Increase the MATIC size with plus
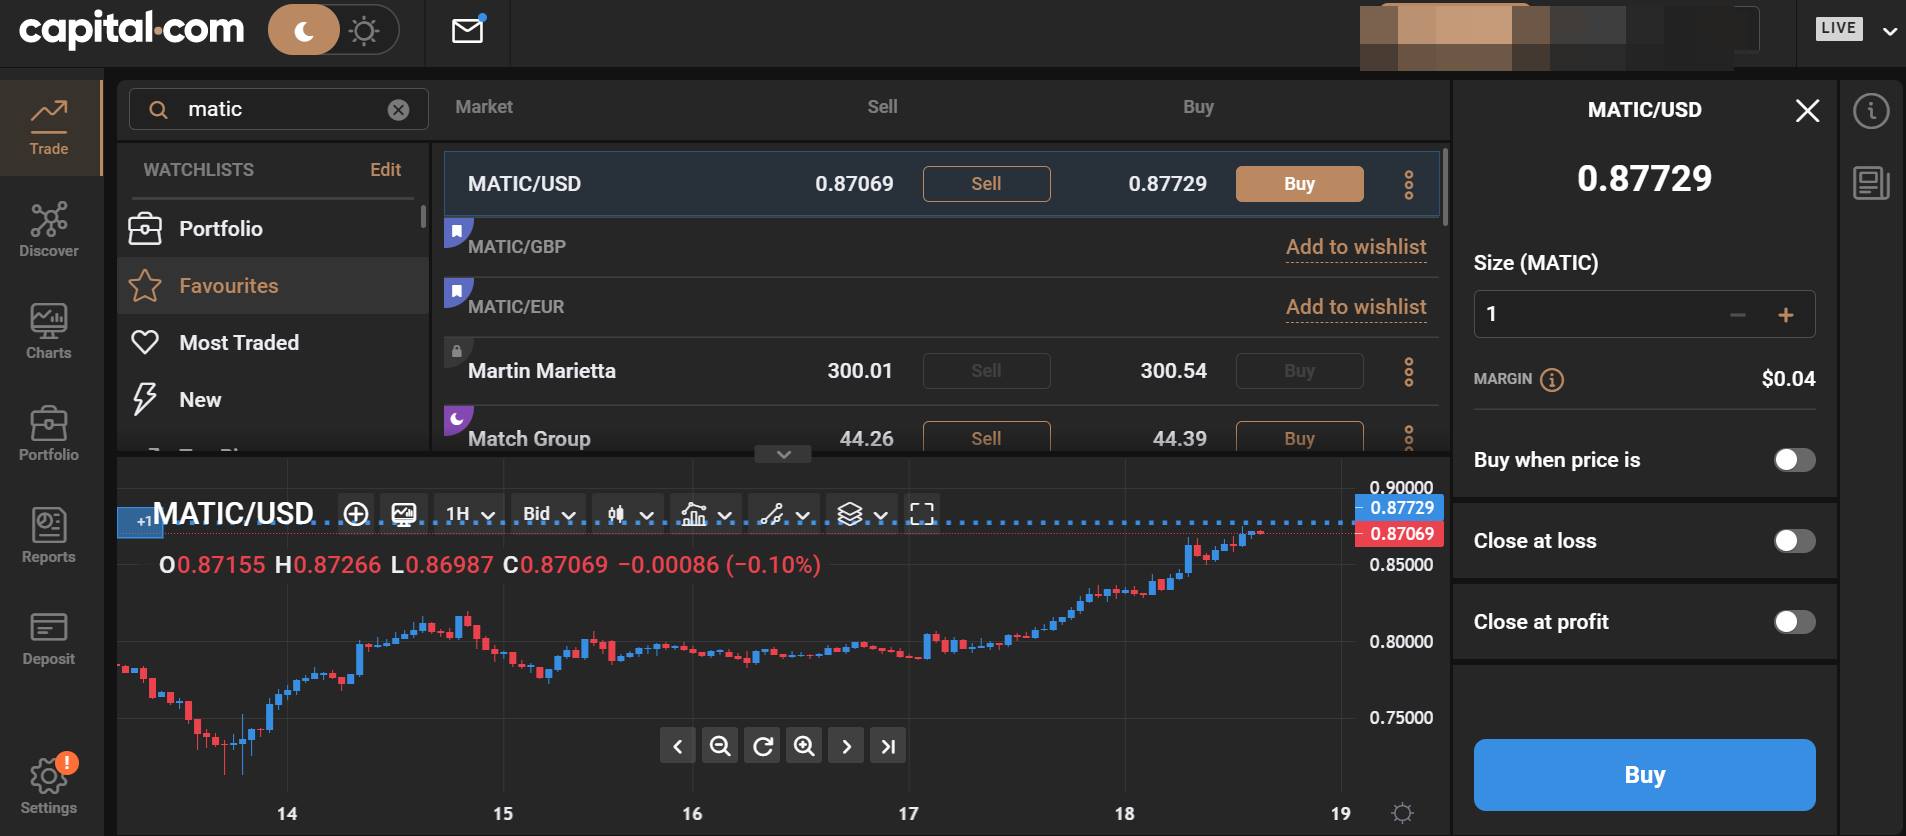 point(1786,315)
